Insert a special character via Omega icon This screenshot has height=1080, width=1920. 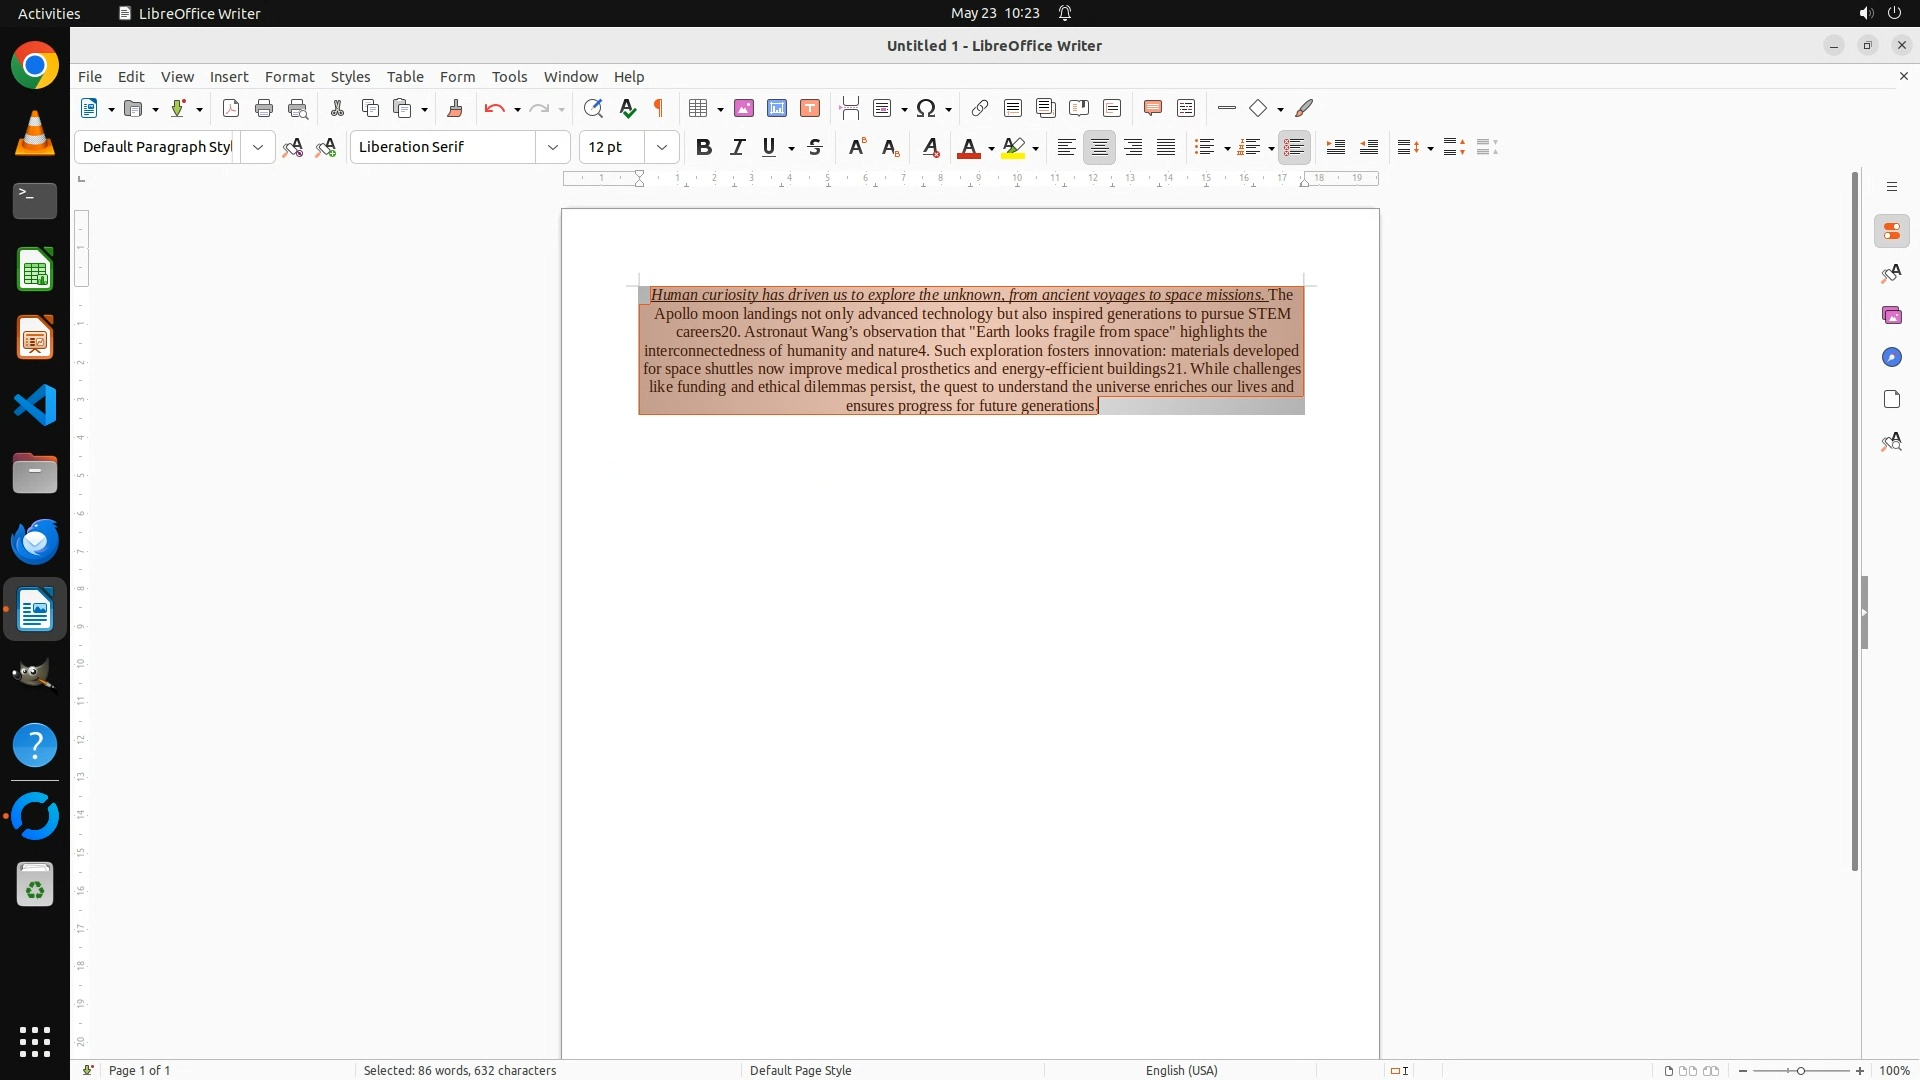(x=926, y=109)
